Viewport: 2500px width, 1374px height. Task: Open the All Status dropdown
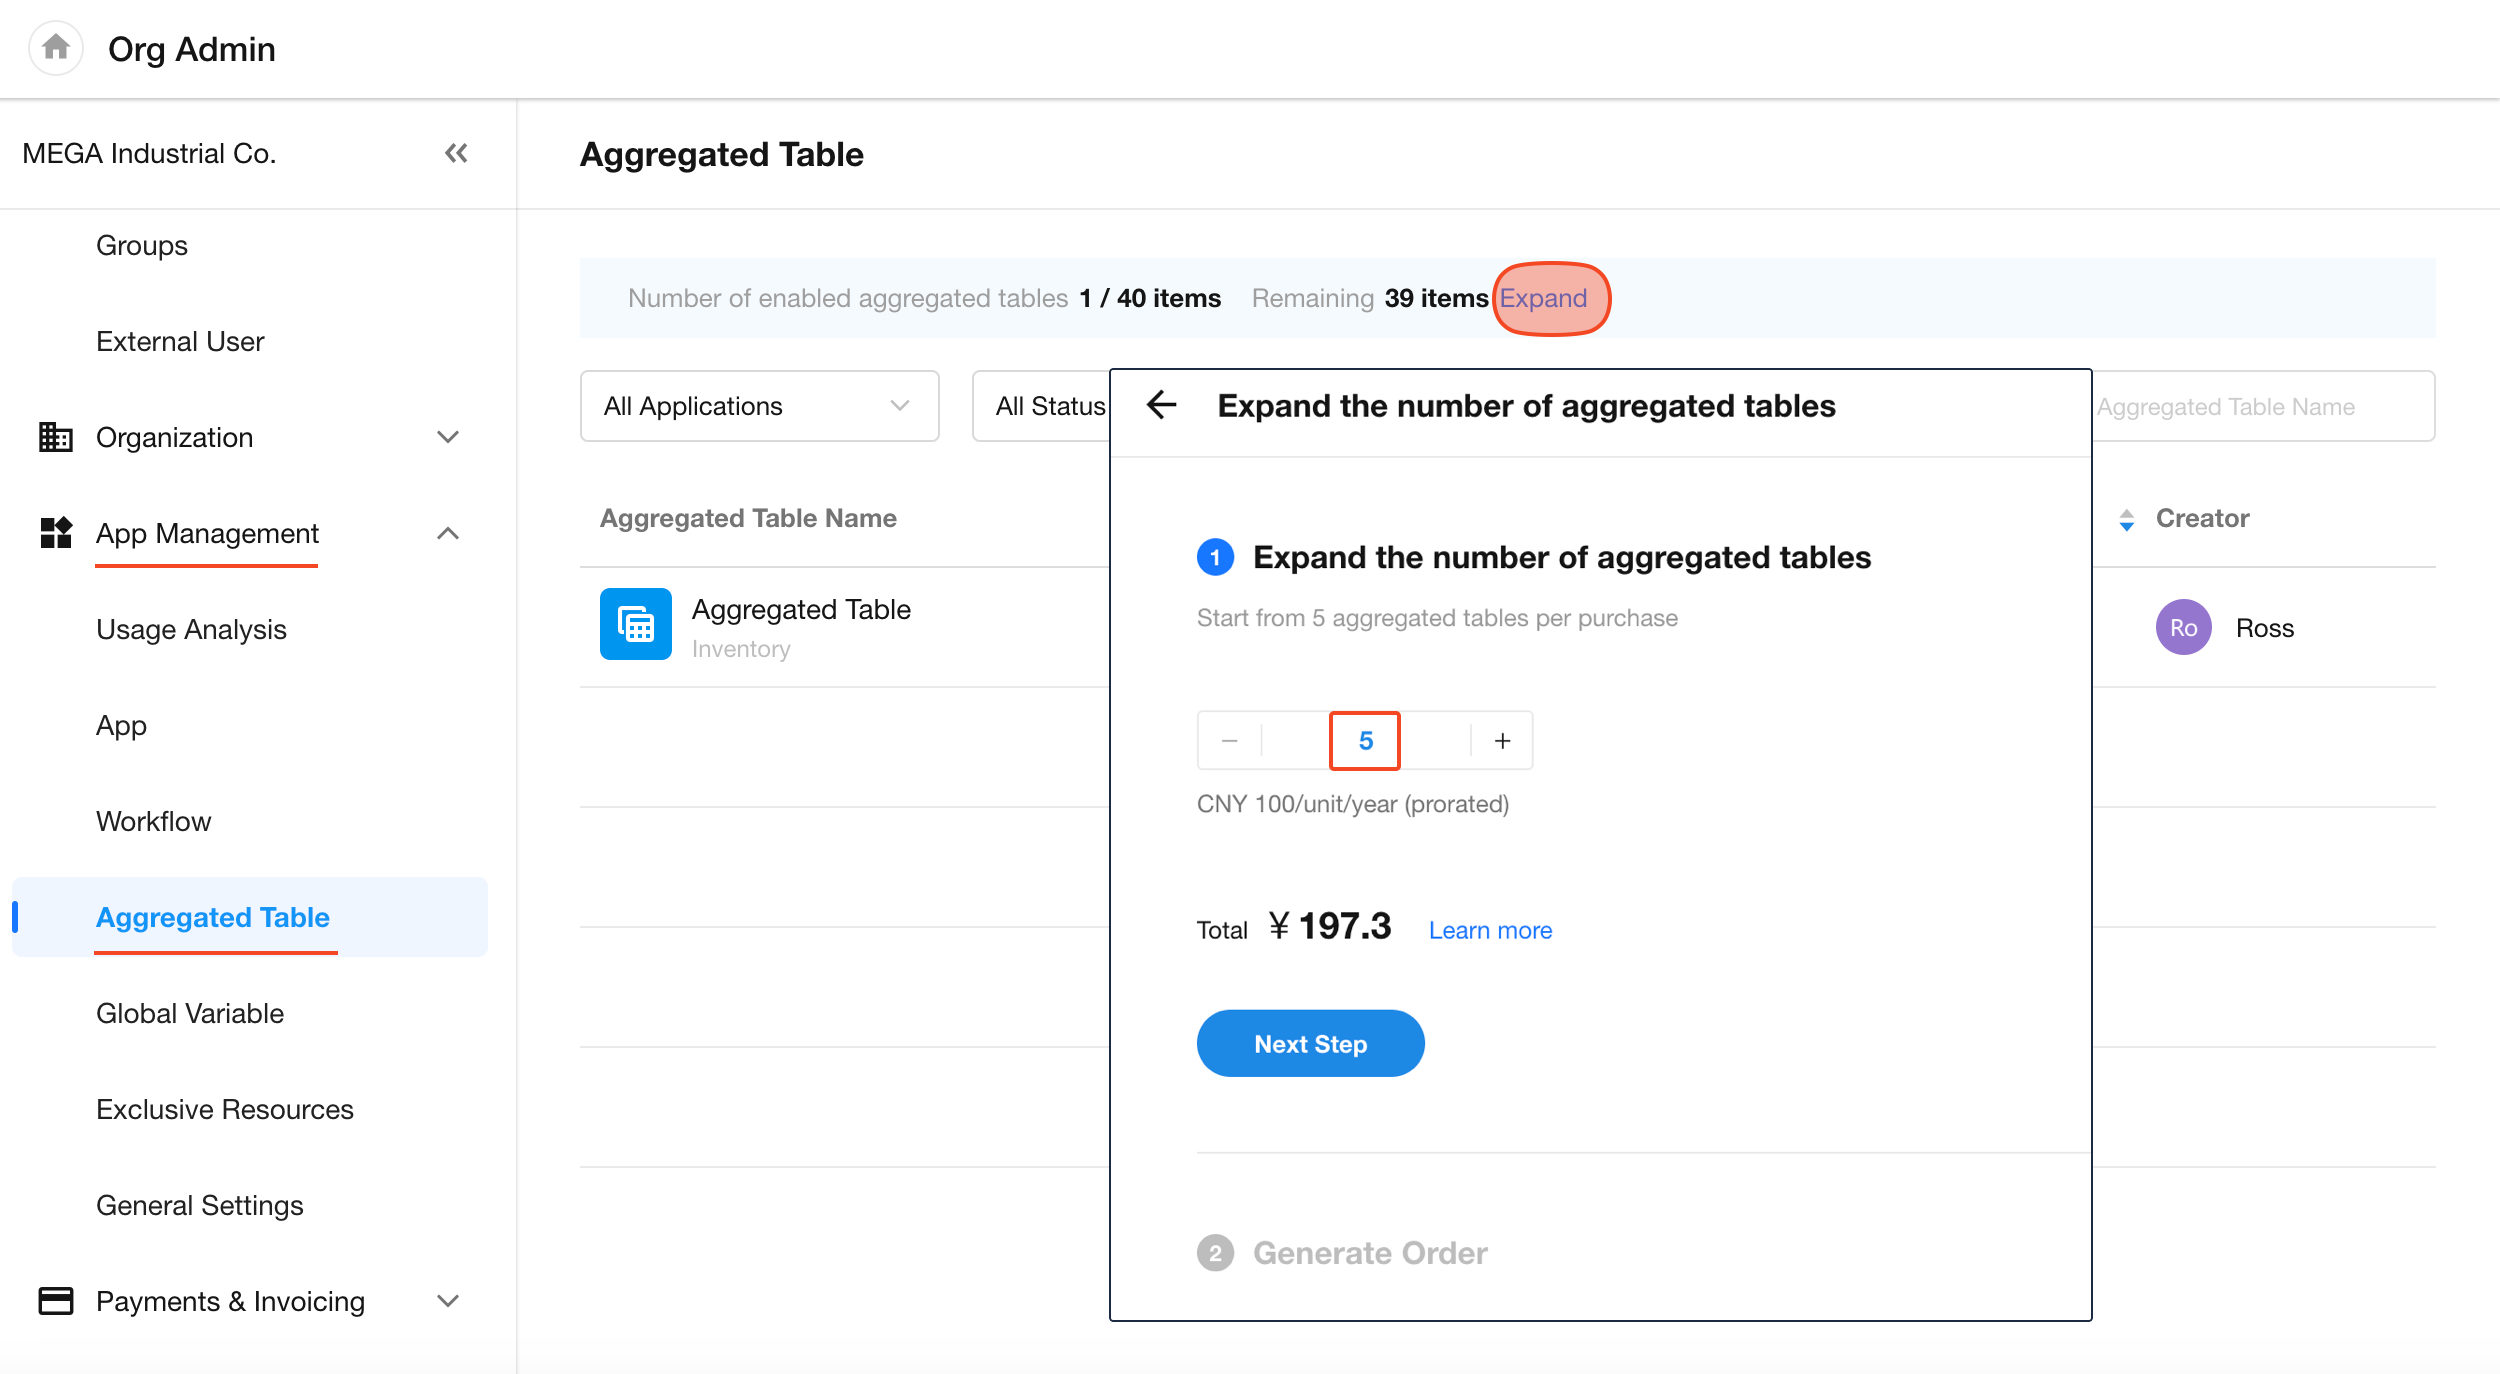click(1045, 406)
